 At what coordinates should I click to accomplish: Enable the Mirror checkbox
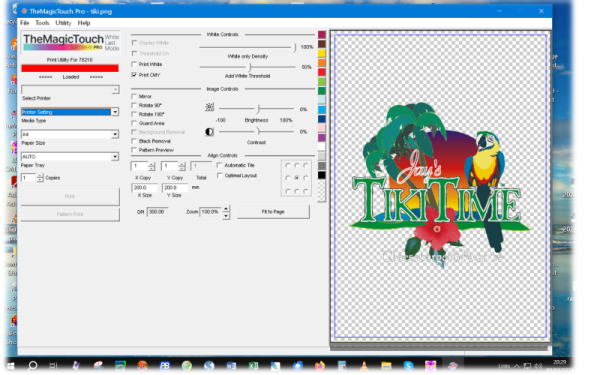134,96
